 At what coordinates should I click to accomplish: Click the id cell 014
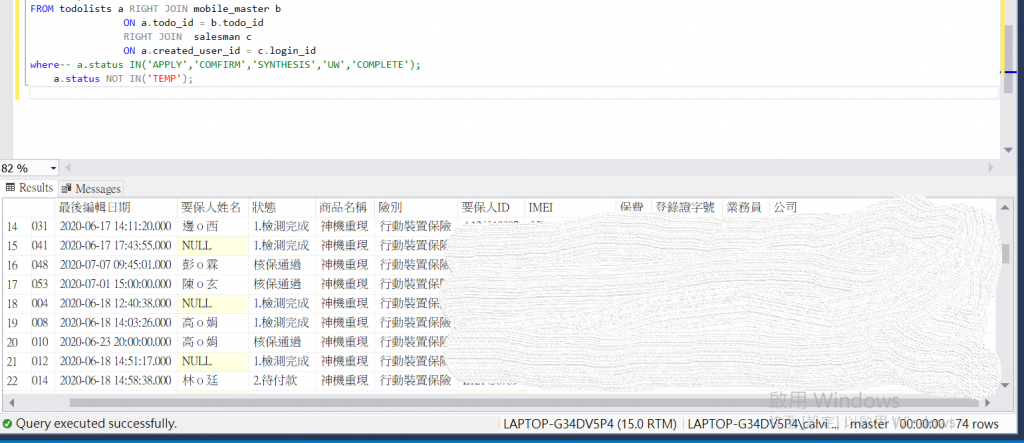pos(42,381)
